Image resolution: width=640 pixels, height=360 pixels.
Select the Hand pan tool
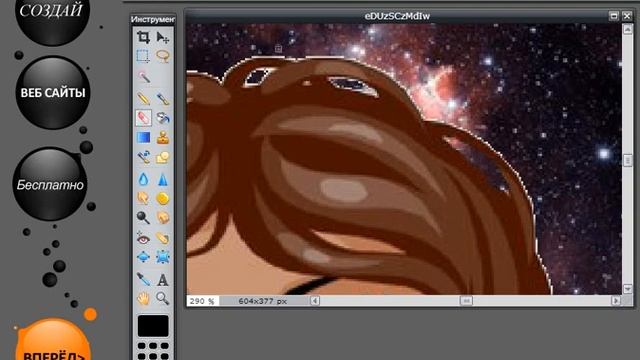pyautogui.click(x=143, y=299)
